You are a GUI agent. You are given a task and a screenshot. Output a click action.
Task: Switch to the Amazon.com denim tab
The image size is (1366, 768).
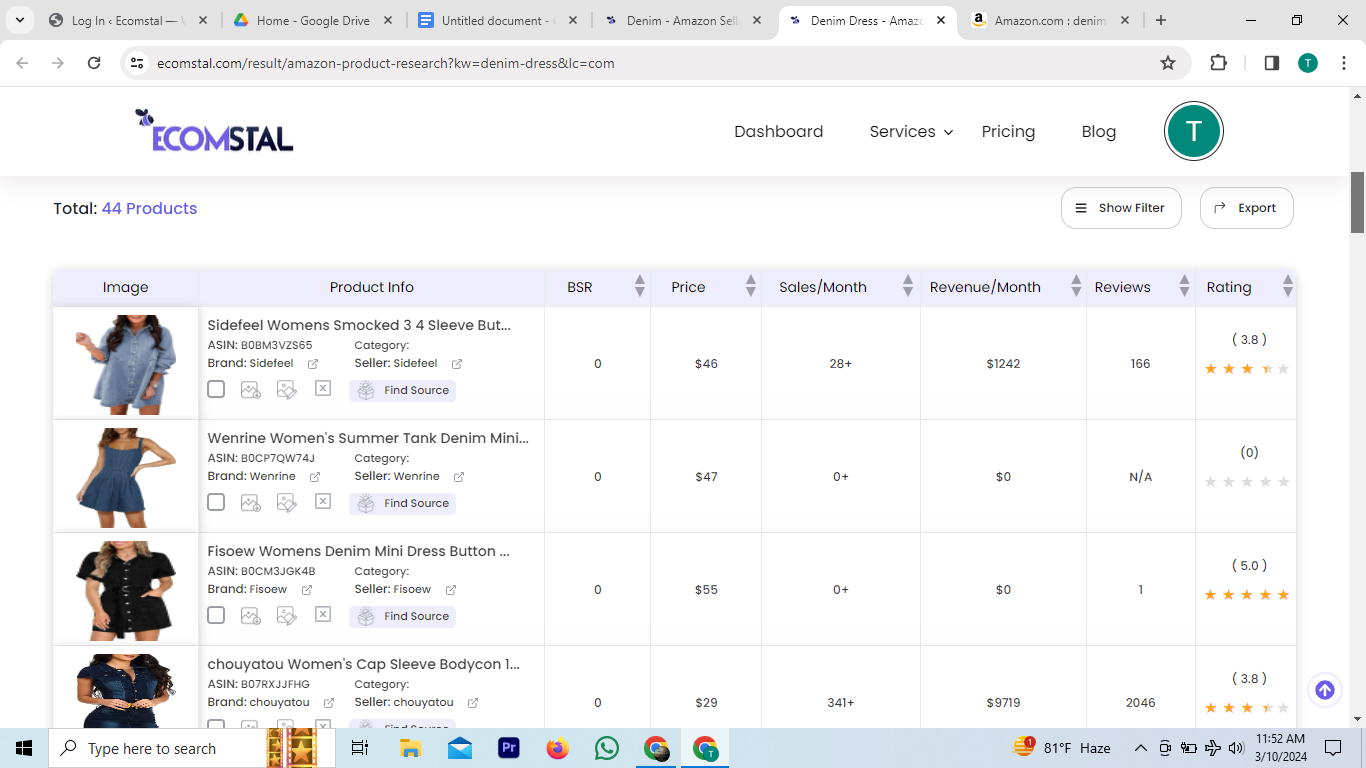point(1050,20)
